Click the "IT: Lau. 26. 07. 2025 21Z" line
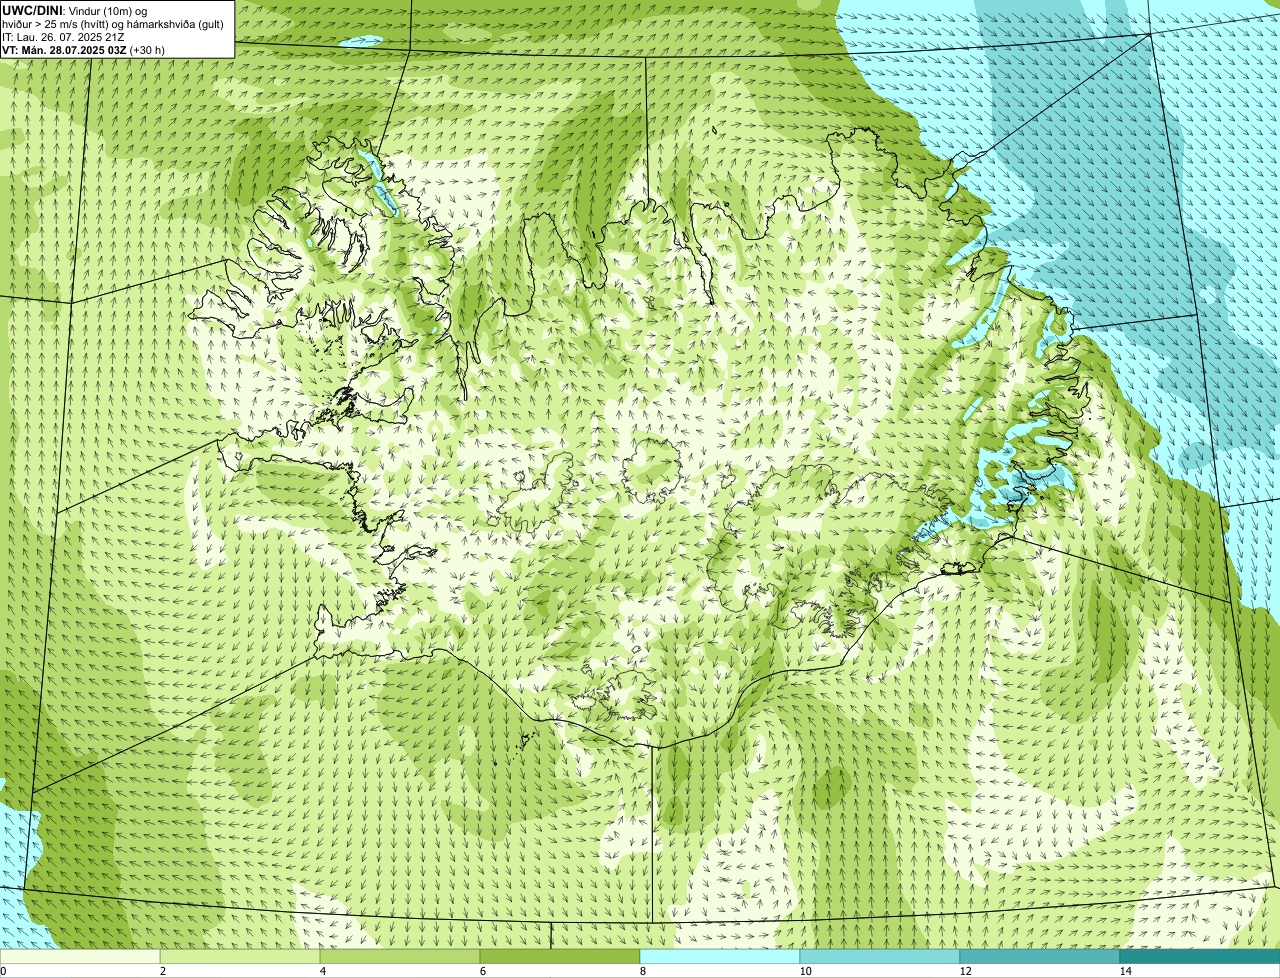Screen dimensions: 1280x978 point(63,37)
